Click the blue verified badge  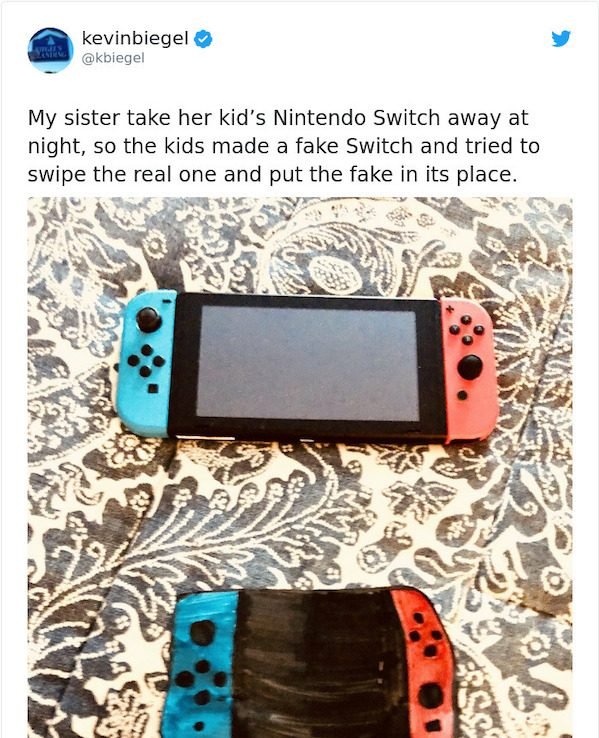pos(203,39)
